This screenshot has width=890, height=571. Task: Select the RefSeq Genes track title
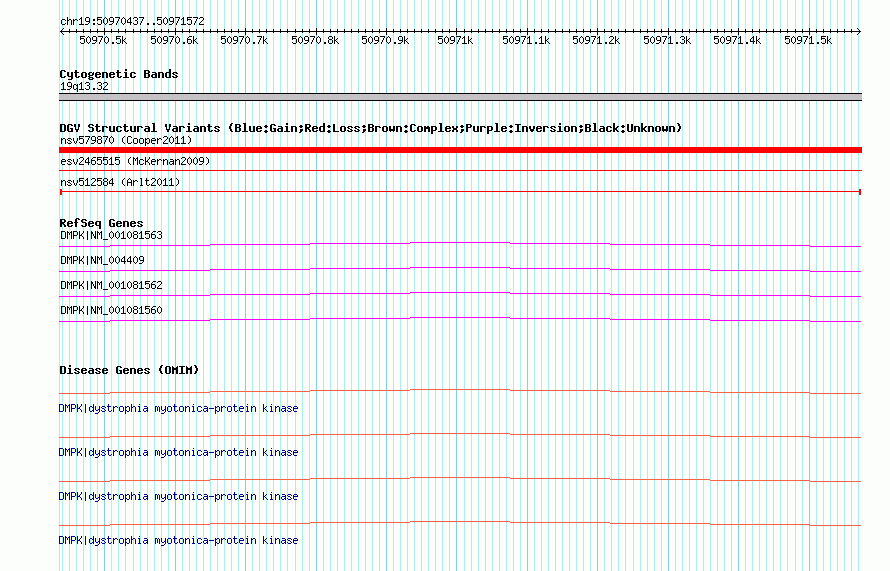[101, 223]
